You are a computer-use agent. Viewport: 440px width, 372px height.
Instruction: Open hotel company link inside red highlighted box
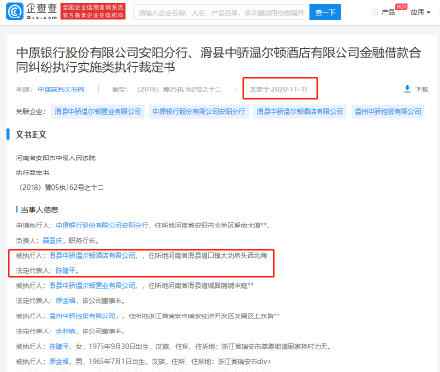tap(93, 256)
